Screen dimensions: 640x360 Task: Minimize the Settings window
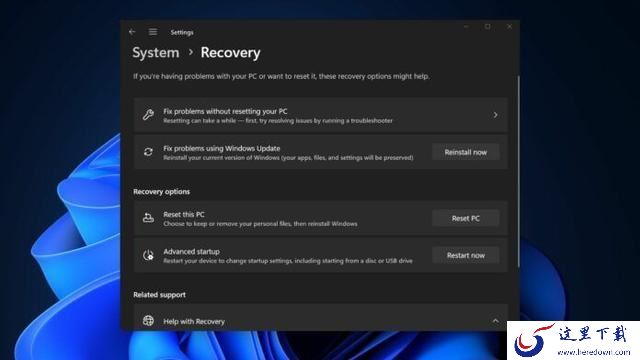click(x=466, y=27)
